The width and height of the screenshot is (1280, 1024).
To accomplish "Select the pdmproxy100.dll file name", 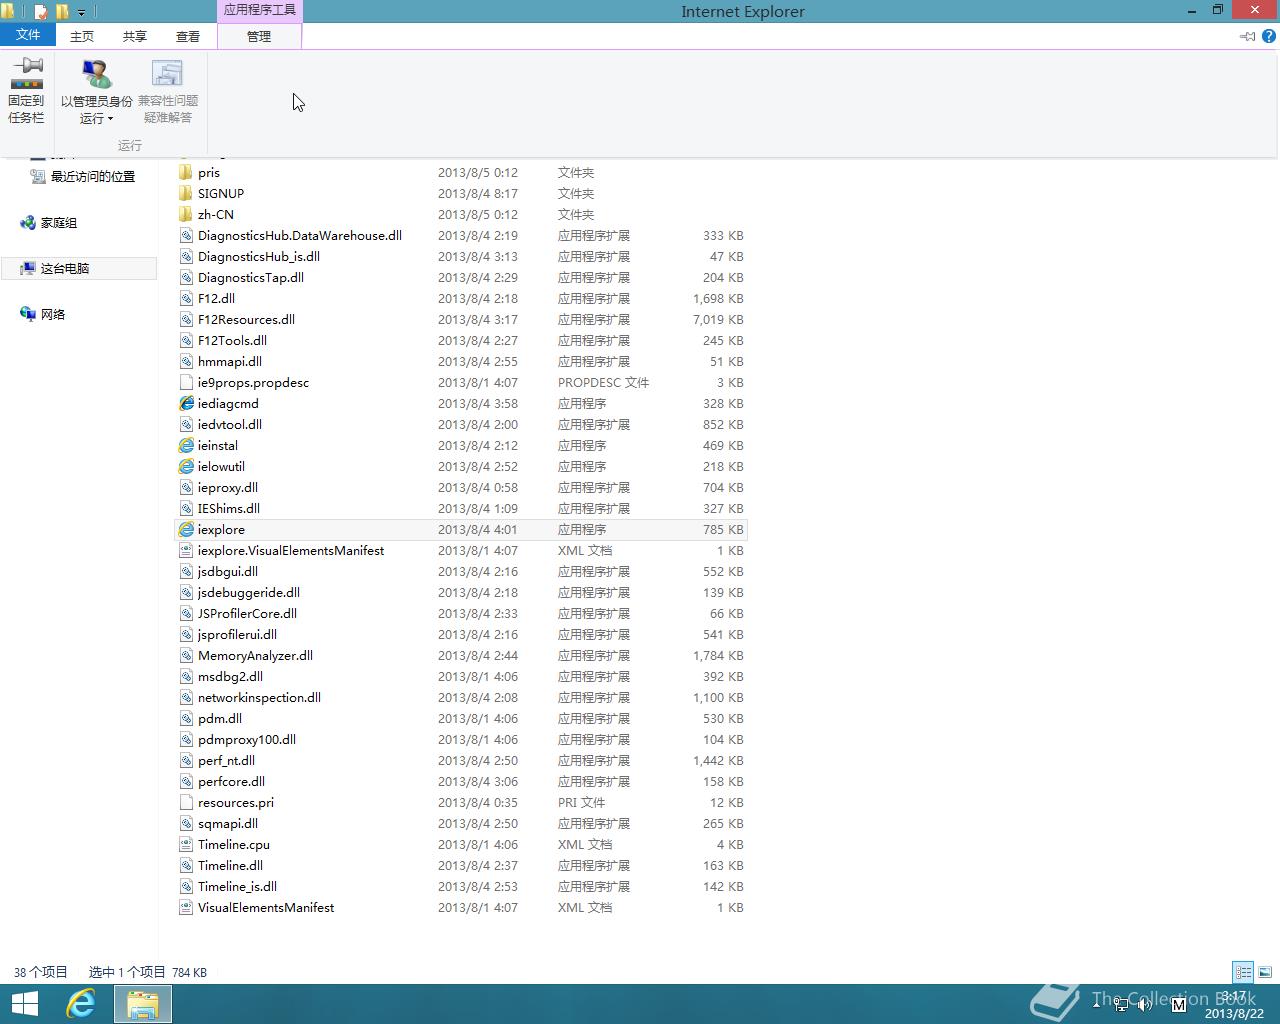I will click(x=247, y=740).
